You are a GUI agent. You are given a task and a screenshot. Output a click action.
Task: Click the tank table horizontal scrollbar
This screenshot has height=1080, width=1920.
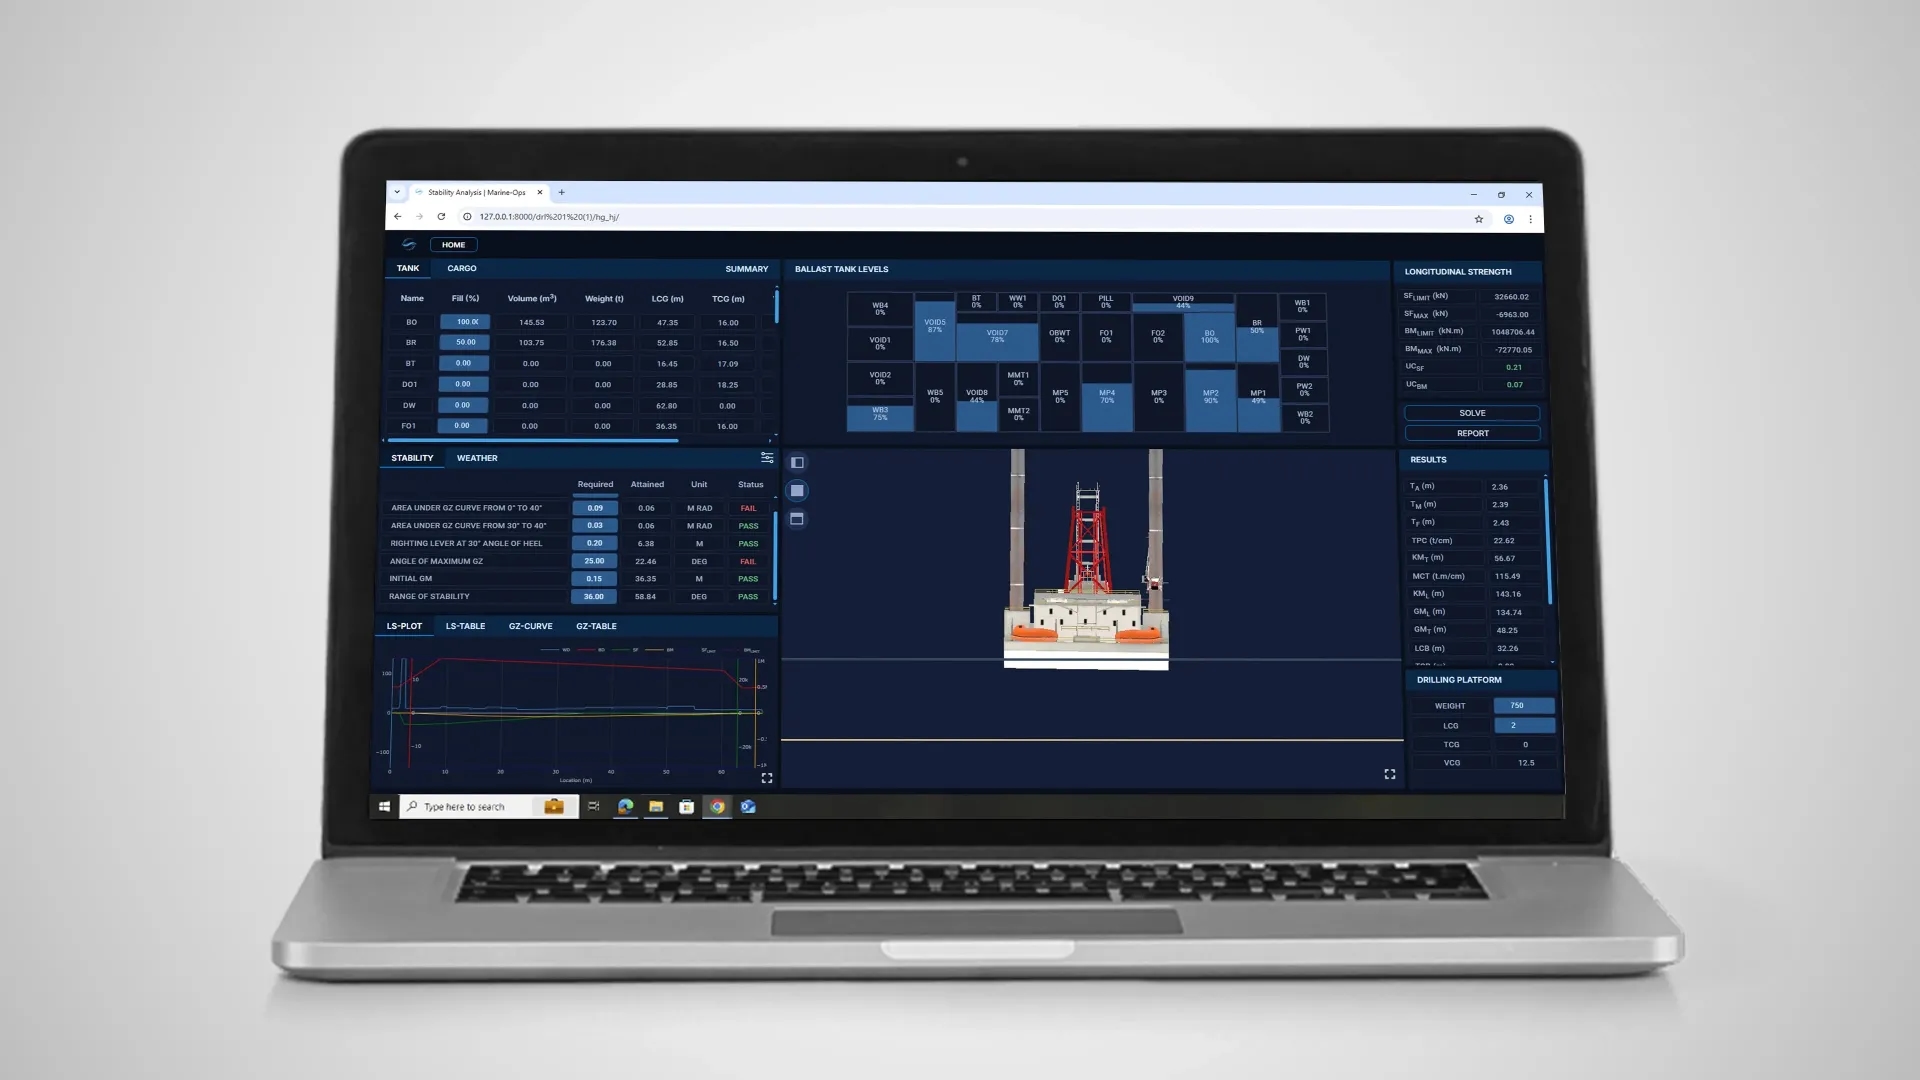(532, 441)
